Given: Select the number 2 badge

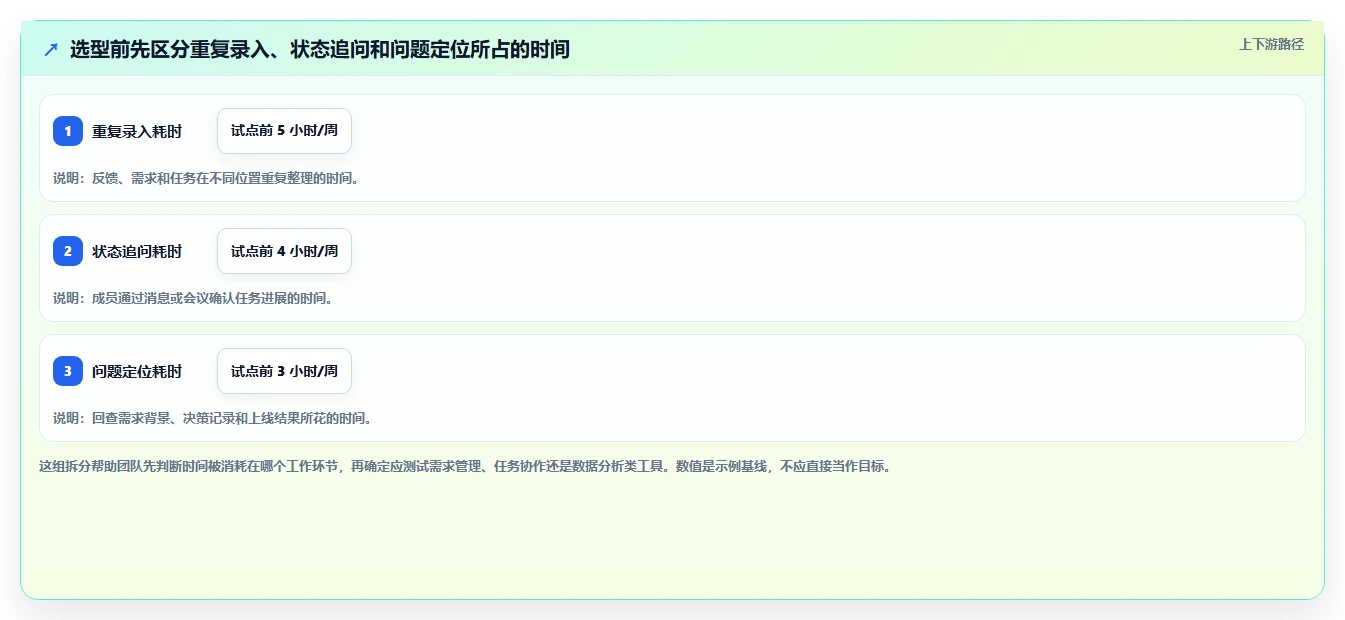Looking at the screenshot, I should pos(68,251).
